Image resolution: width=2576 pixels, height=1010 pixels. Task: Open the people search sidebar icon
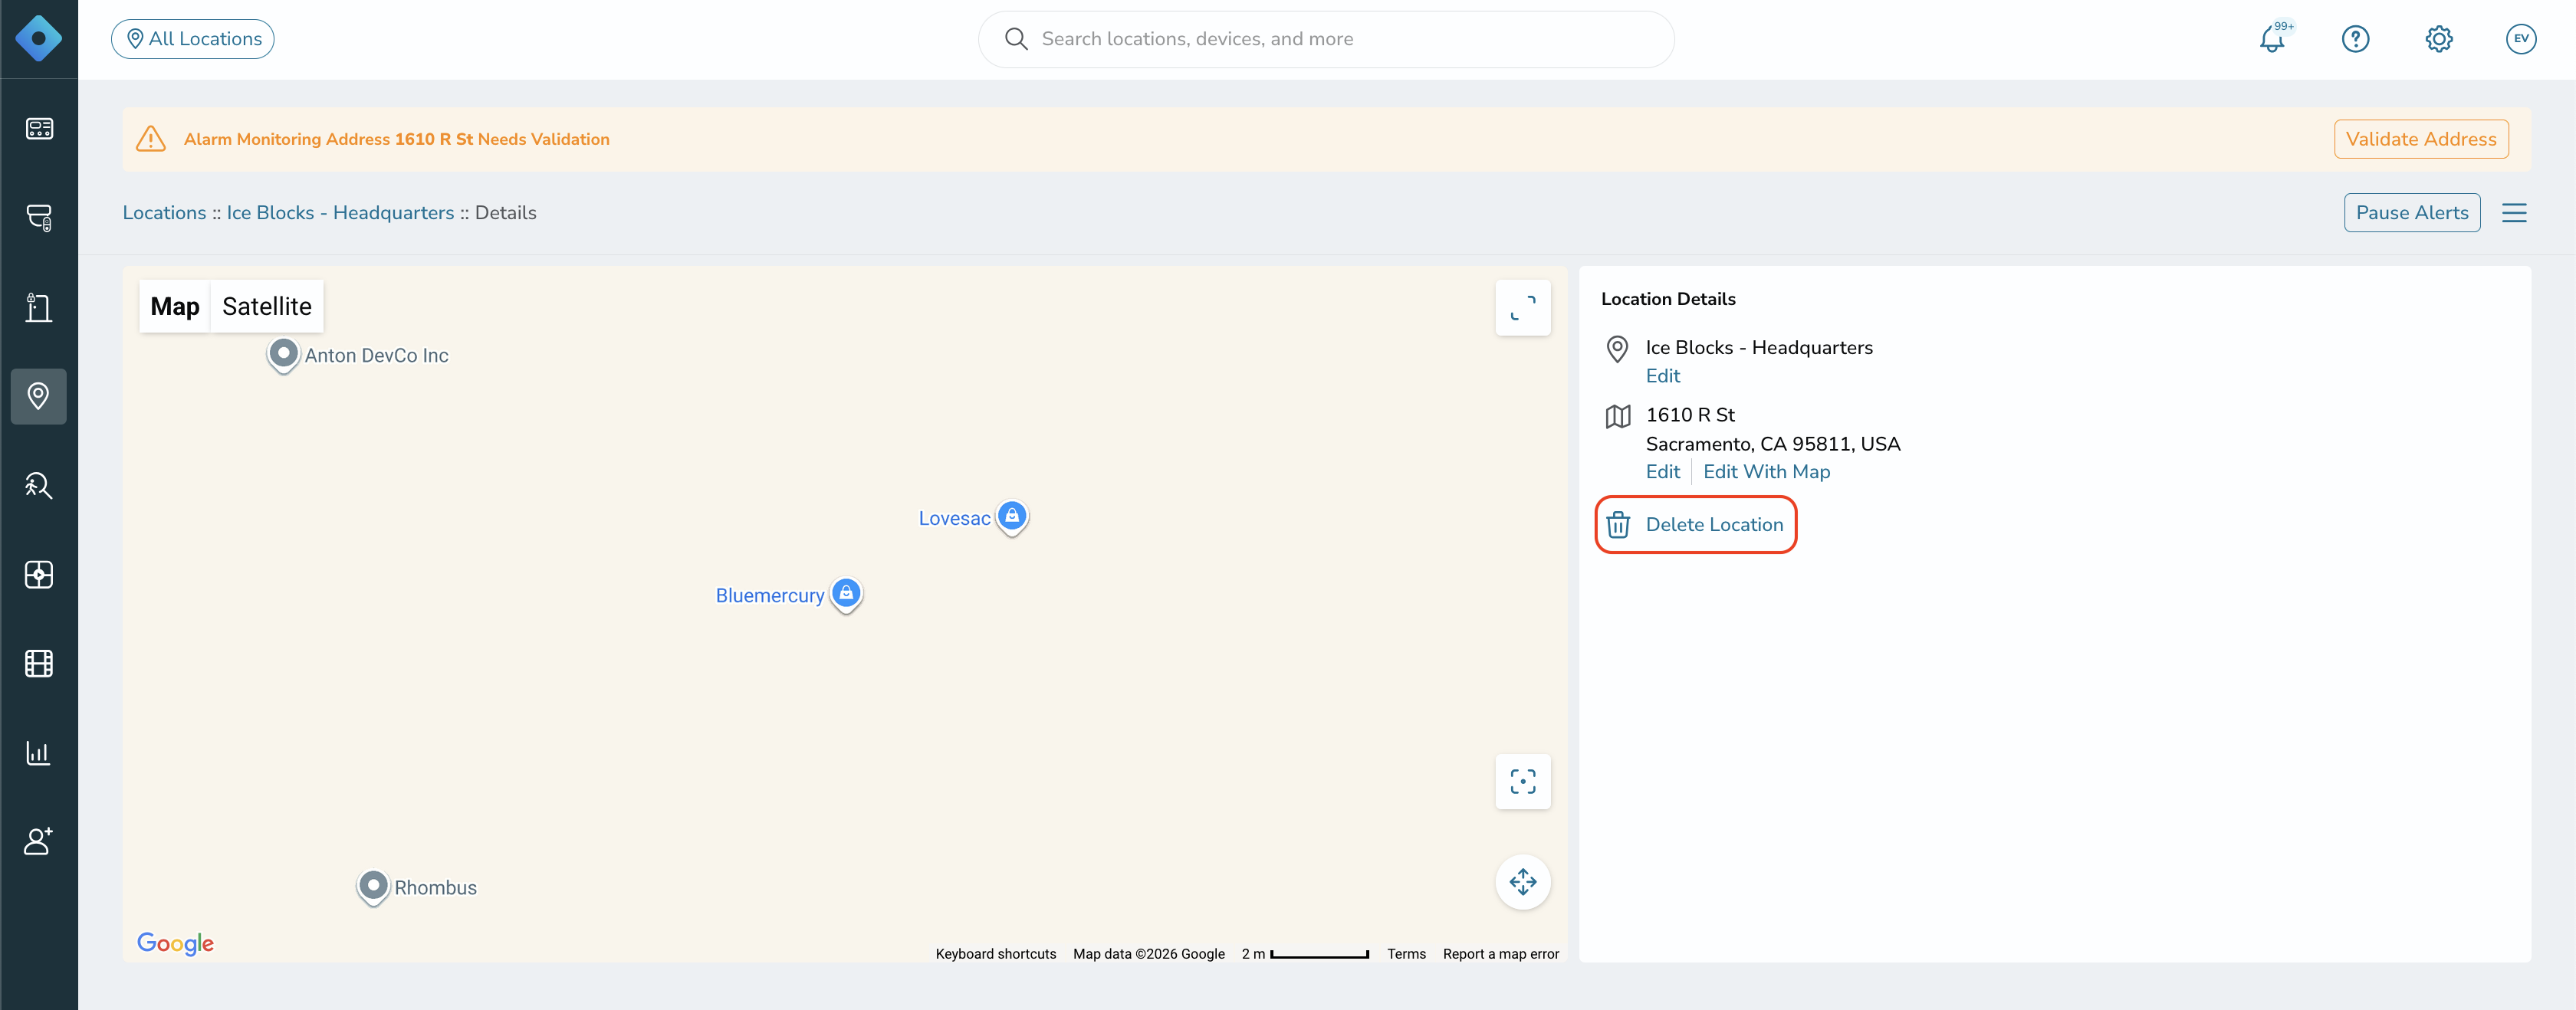coord(39,485)
